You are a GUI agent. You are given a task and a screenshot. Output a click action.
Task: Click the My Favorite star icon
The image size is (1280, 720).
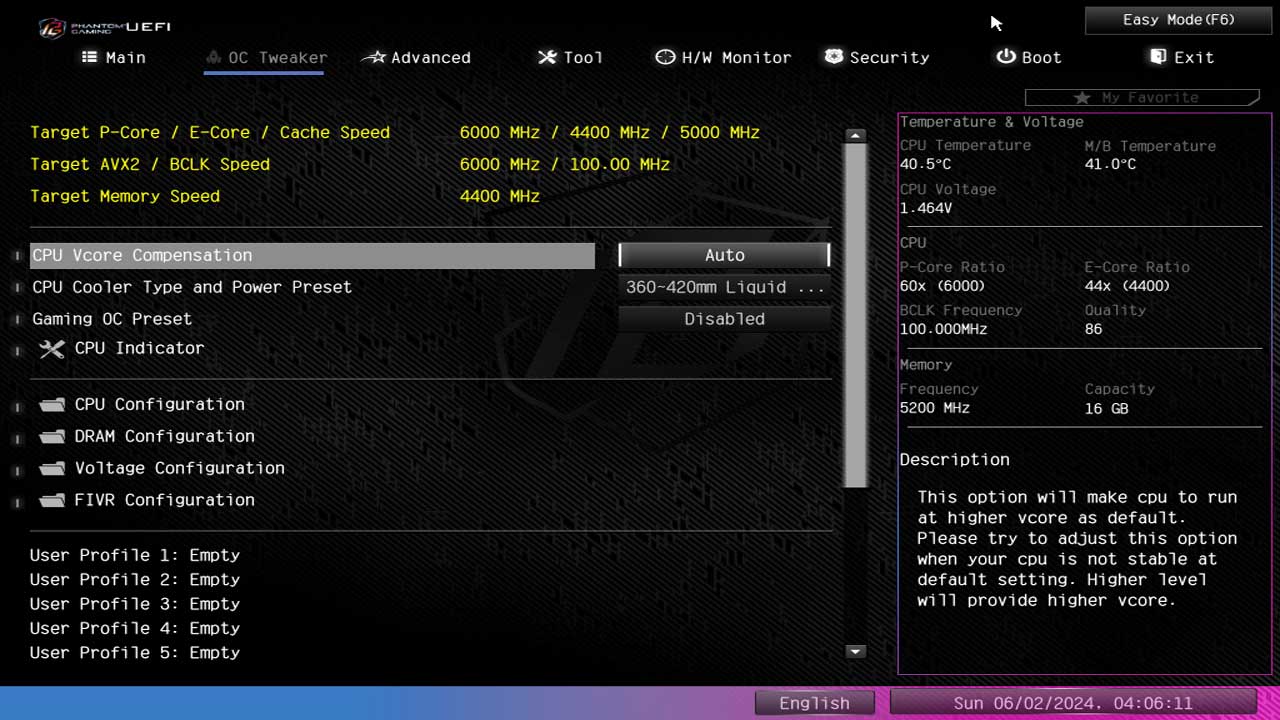pyautogui.click(x=1082, y=98)
